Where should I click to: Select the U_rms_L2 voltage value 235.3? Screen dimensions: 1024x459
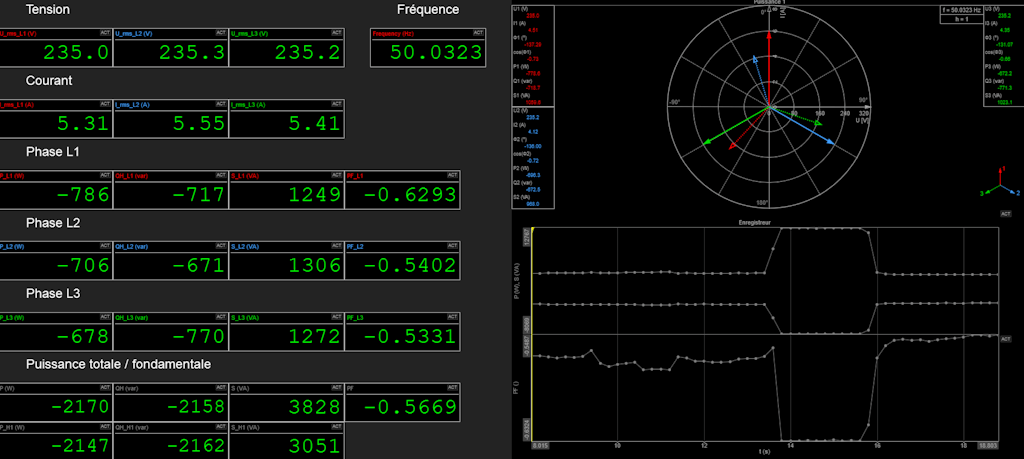(x=192, y=52)
